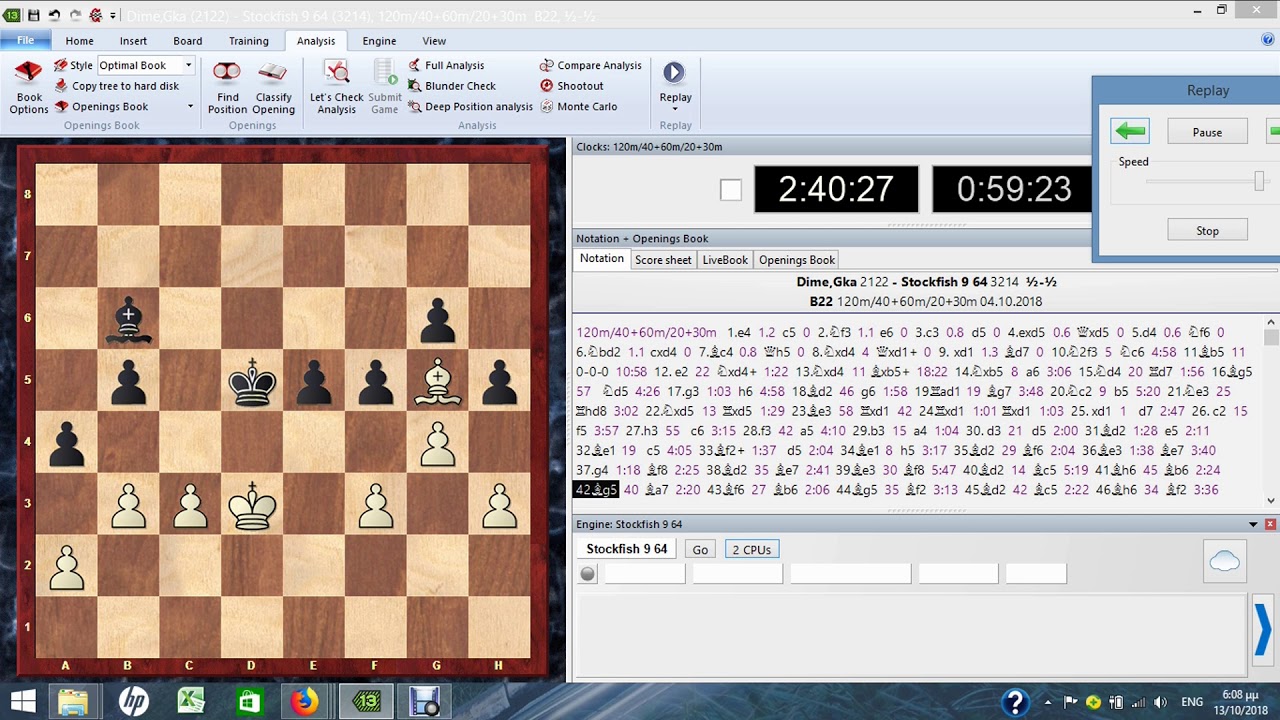Switch to the Board ribbon tab

tap(187, 41)
